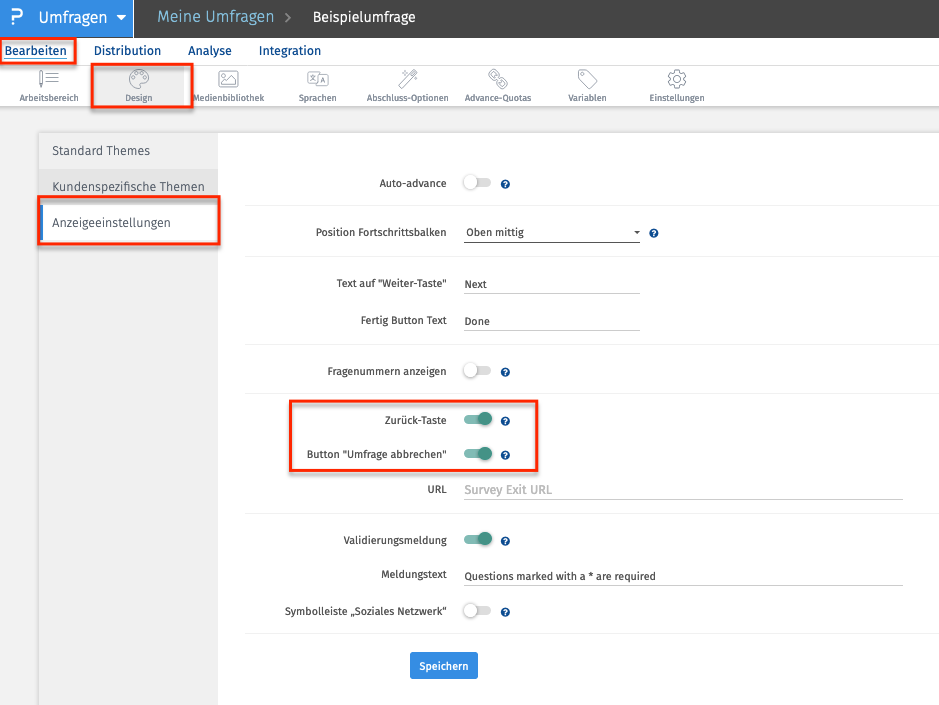
Task: Open the Arbeitsbereich workspace icon
Action: (x=48, y=85)
